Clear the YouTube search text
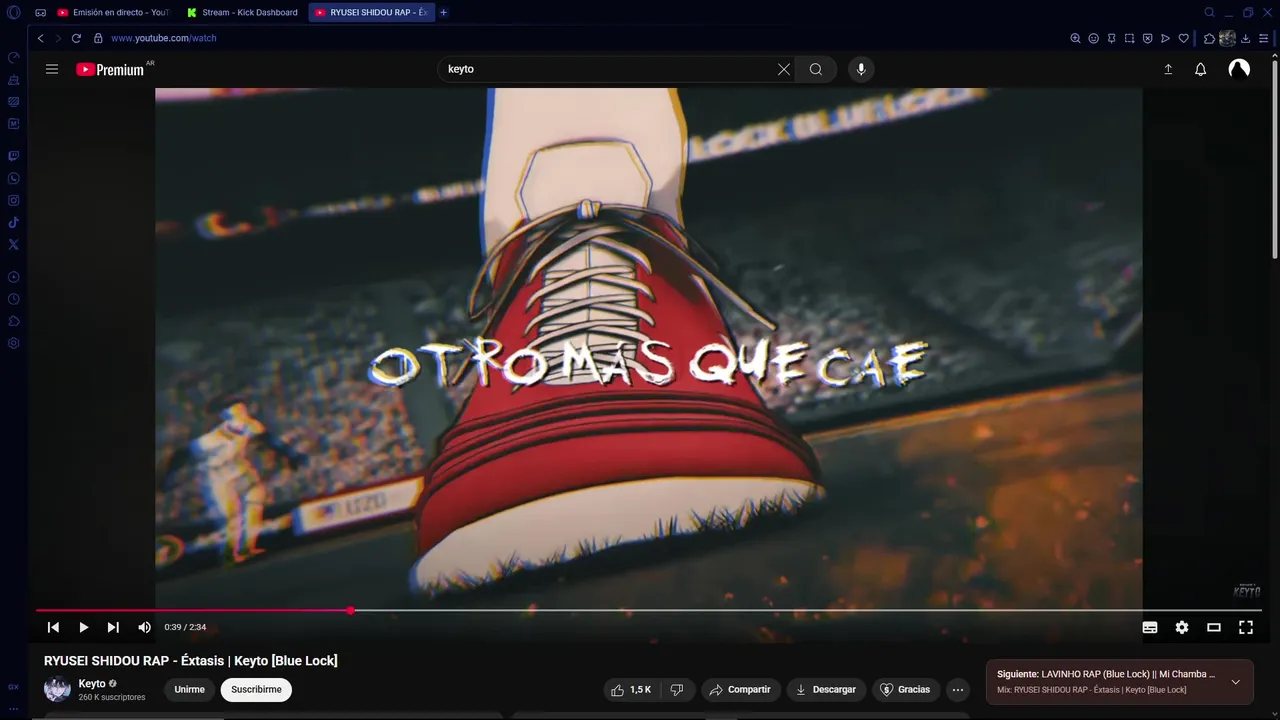The width and height of the screenshot is (1280, 720). pyautogui.click(x=784, y=69)
